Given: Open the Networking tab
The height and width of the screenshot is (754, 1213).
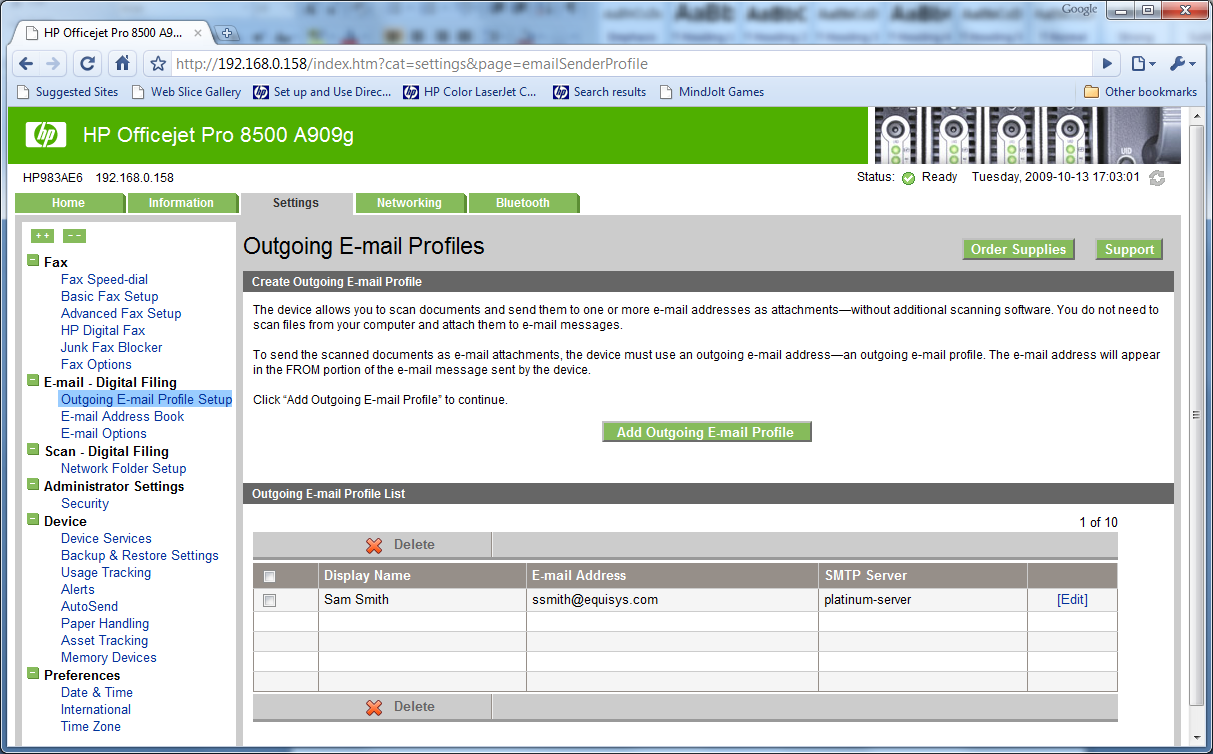Looking at the screenshot, I should pyautogui.click(x=409, y=203).
